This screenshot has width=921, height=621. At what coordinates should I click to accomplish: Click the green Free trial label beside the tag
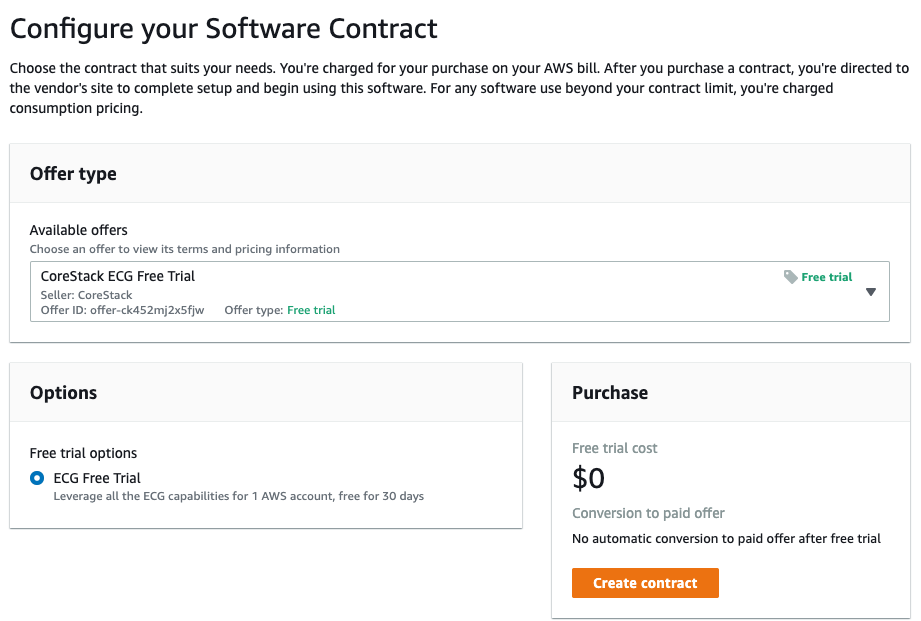tap(826, 277)
